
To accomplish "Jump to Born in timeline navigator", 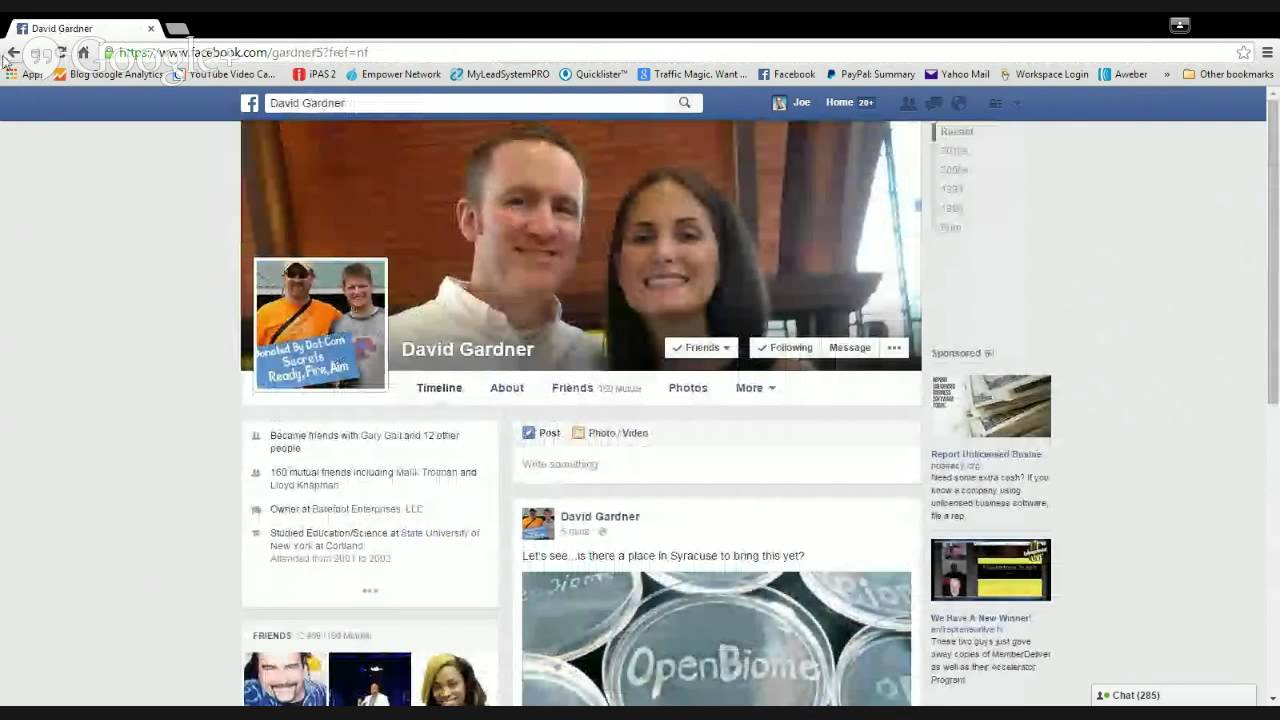I will click(950, 228).
